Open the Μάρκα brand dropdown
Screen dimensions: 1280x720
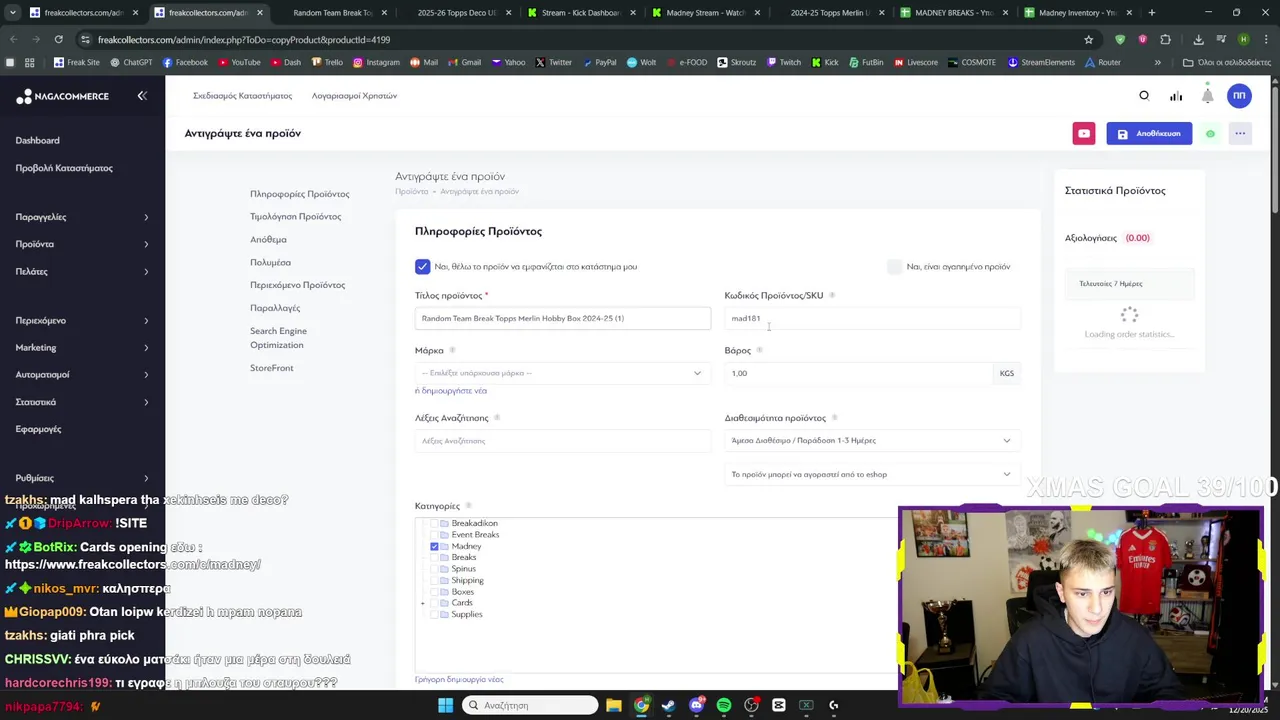562,373
